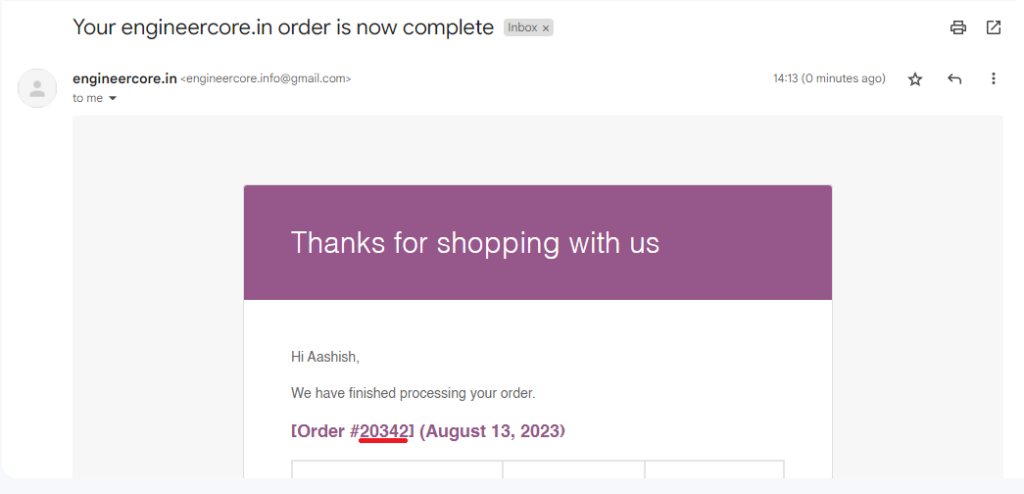Remove the Inbox label with its x
The width and height of the screenshot is (1024, 494).
546,28
